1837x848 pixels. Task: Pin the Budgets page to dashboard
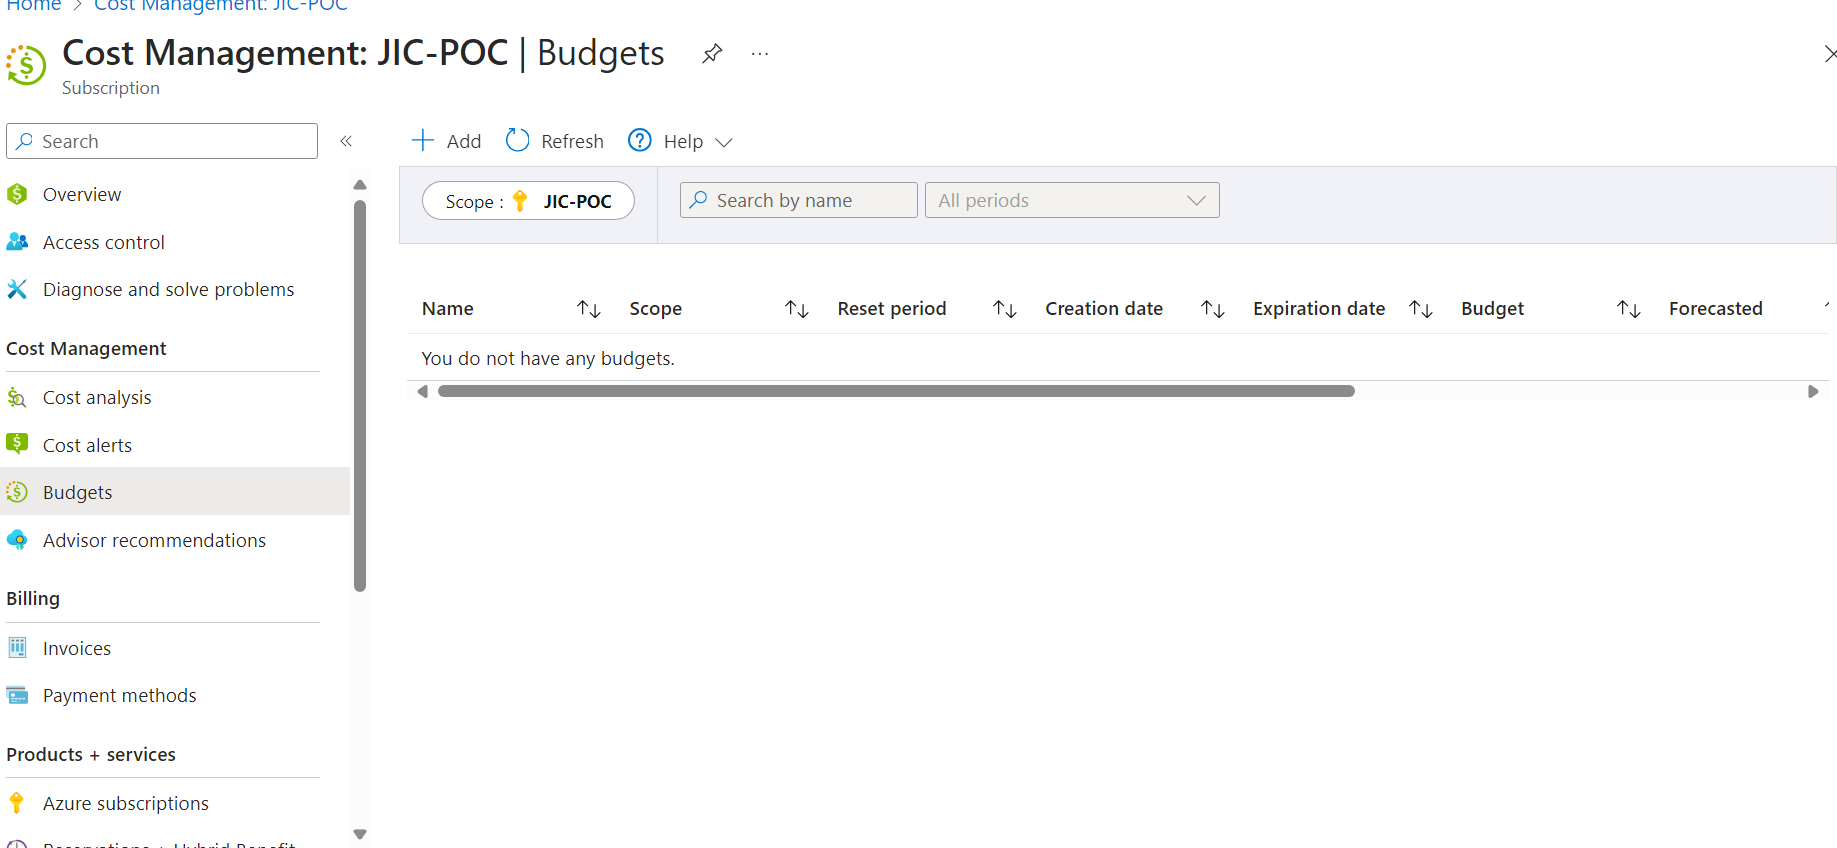click(x=712, y=54)
